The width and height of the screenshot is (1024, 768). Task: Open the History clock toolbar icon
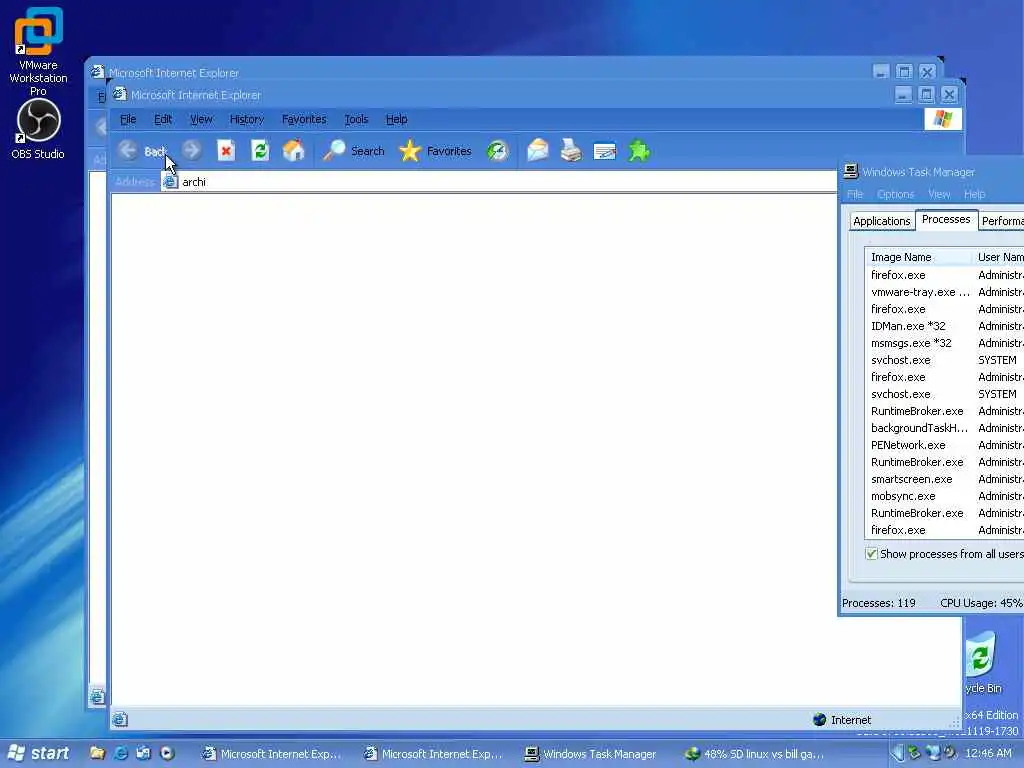[498, 151]
